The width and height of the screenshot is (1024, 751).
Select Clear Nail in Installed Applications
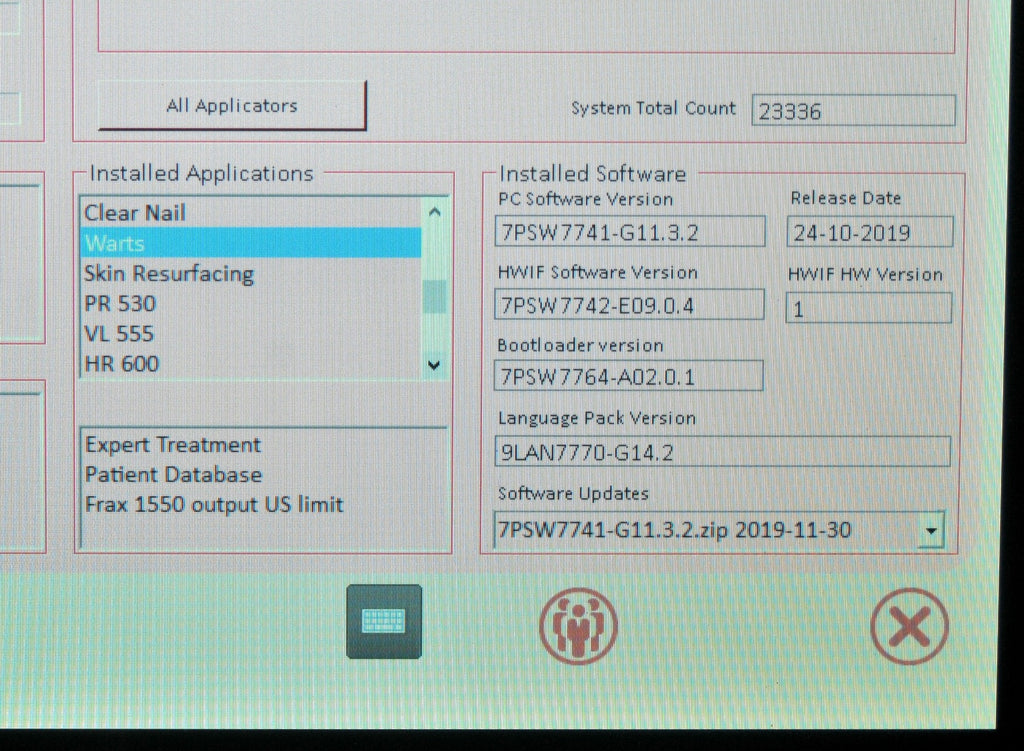point(251,213)
